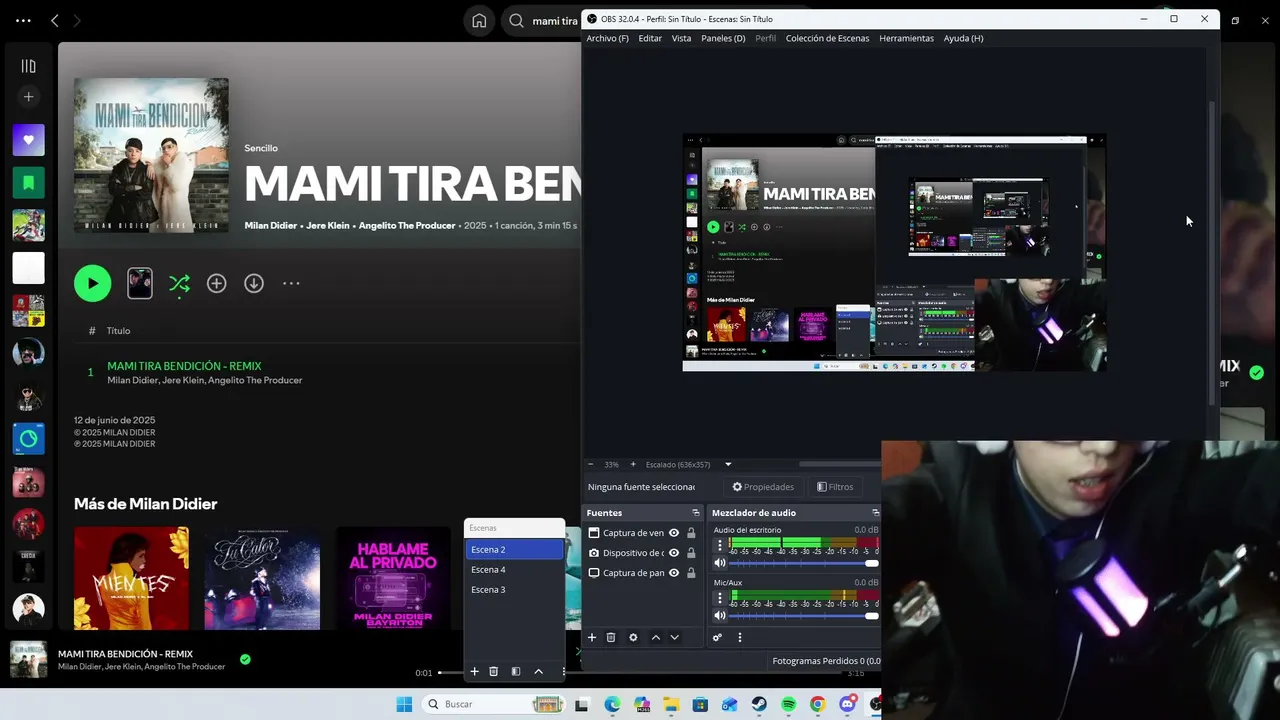Viewport: 1280px width, 720px height.
Task: Open the Paneles menu in OBS
Action: pos(723,38)
